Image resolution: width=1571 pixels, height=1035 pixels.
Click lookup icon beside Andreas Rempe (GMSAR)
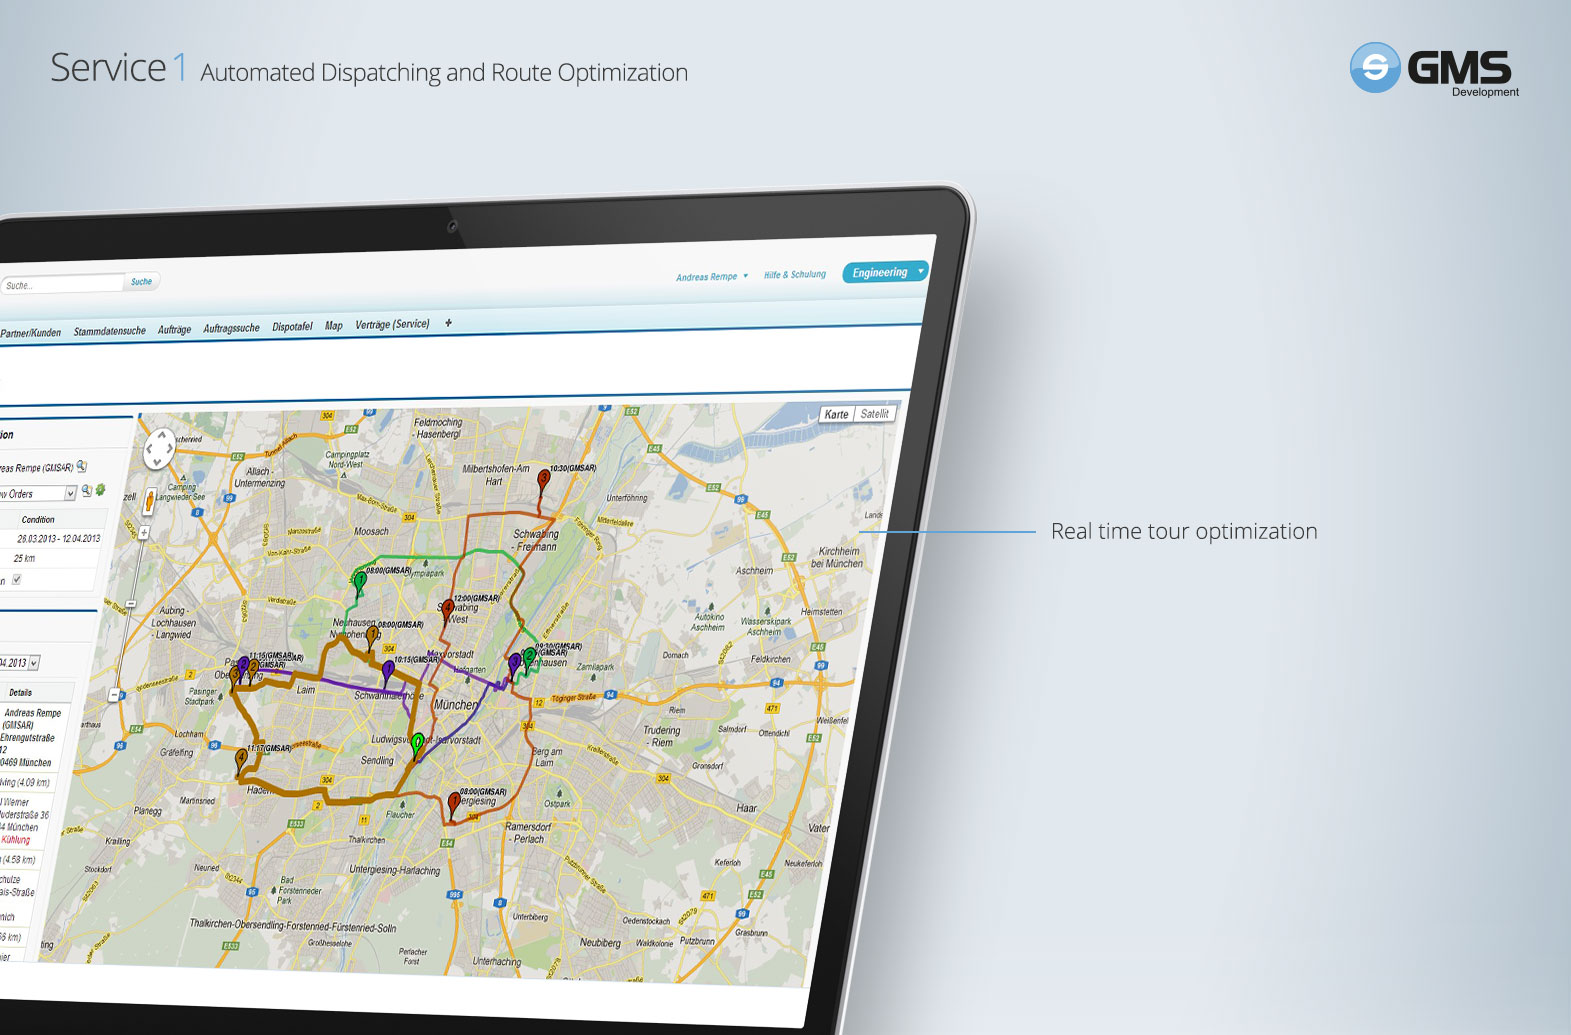tap(82, 466)
